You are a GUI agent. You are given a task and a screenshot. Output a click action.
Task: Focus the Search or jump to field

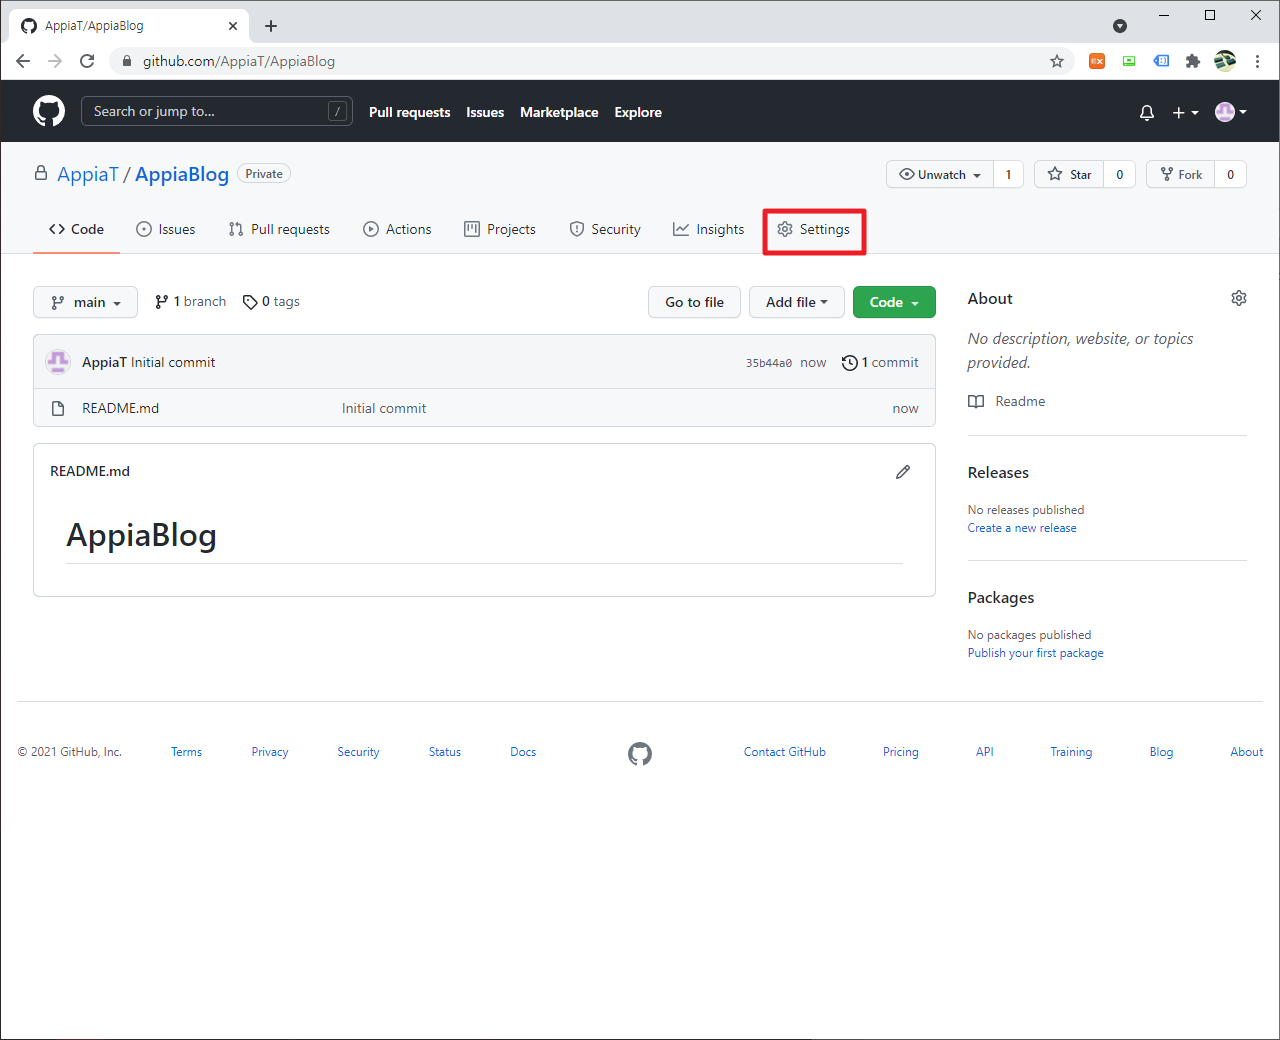pos(216,111)
